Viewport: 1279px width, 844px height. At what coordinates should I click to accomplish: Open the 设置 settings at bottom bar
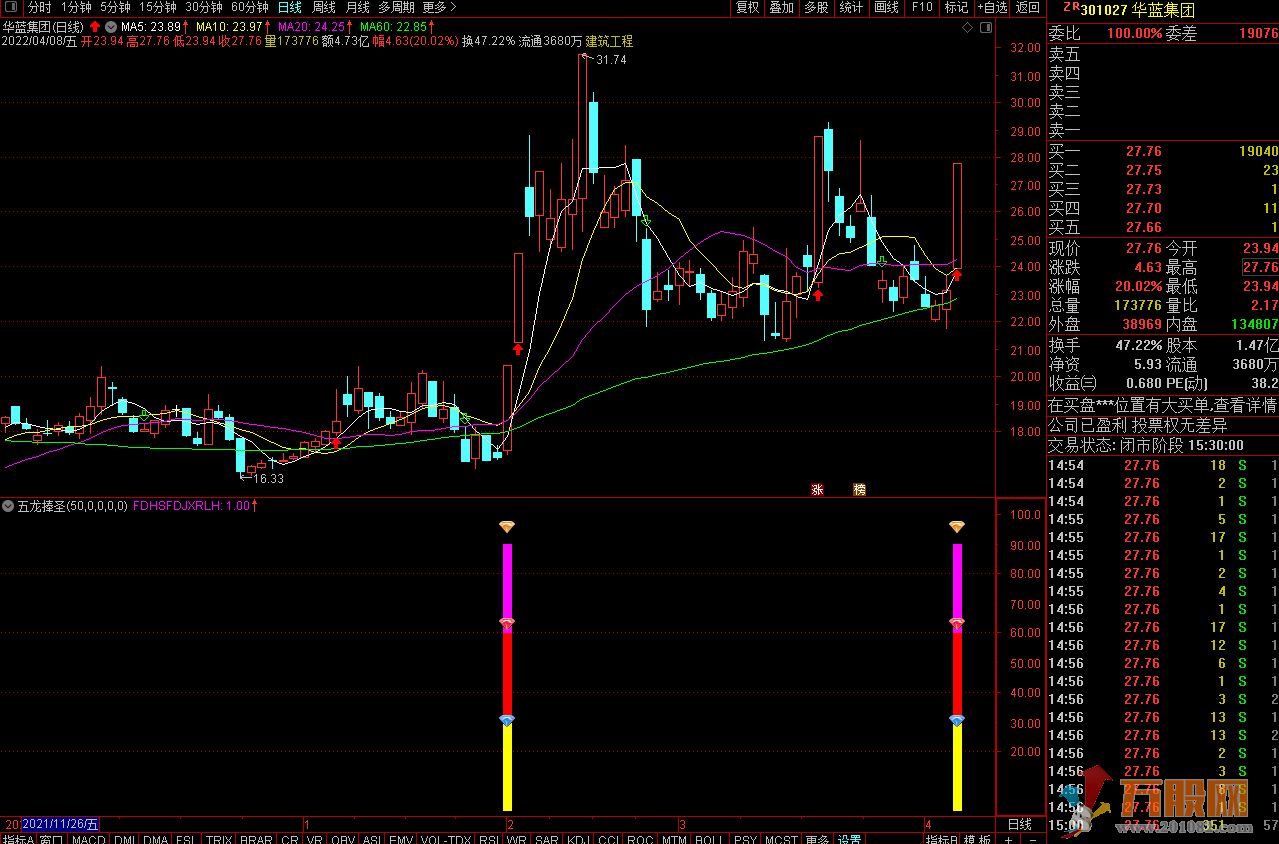pyautogui.click(x=850, y=839)
